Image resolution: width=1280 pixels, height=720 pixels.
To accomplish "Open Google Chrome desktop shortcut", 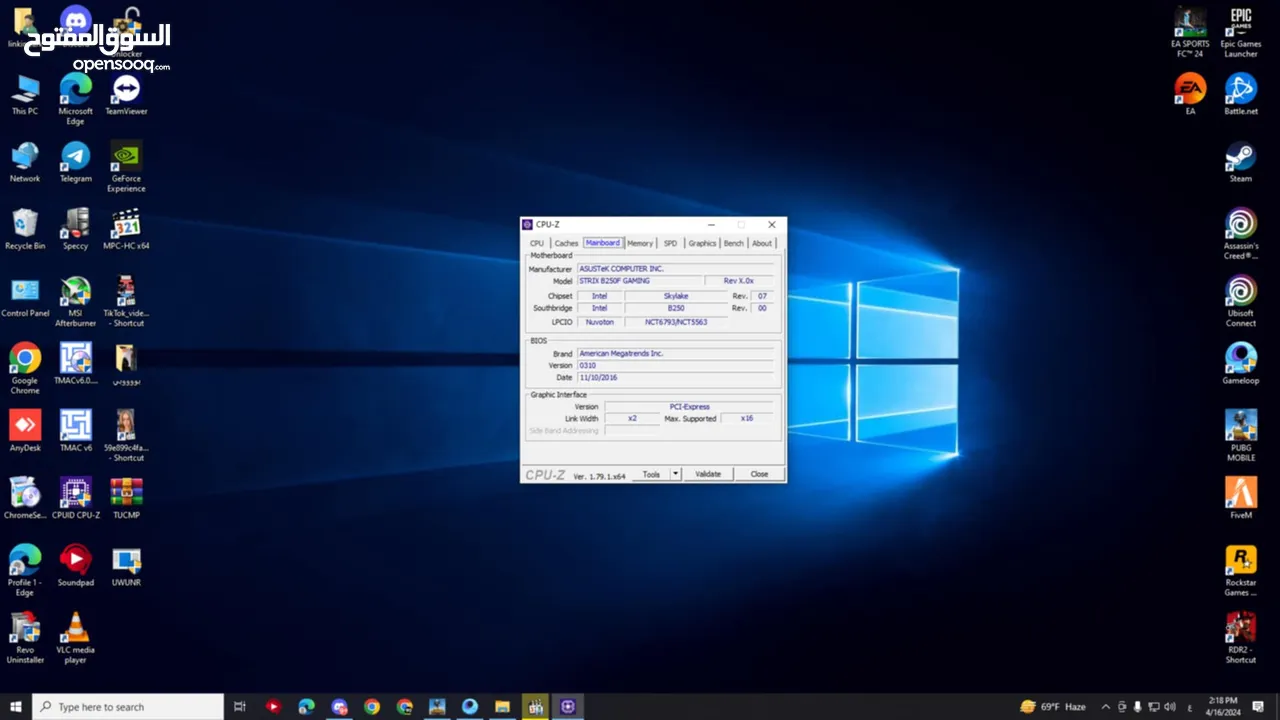I will (25, 369).
